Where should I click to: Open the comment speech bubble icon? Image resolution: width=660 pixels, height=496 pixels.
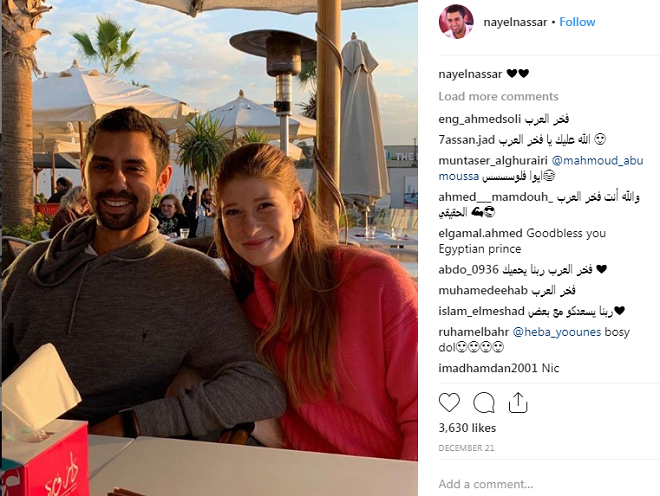pos(483,403)
